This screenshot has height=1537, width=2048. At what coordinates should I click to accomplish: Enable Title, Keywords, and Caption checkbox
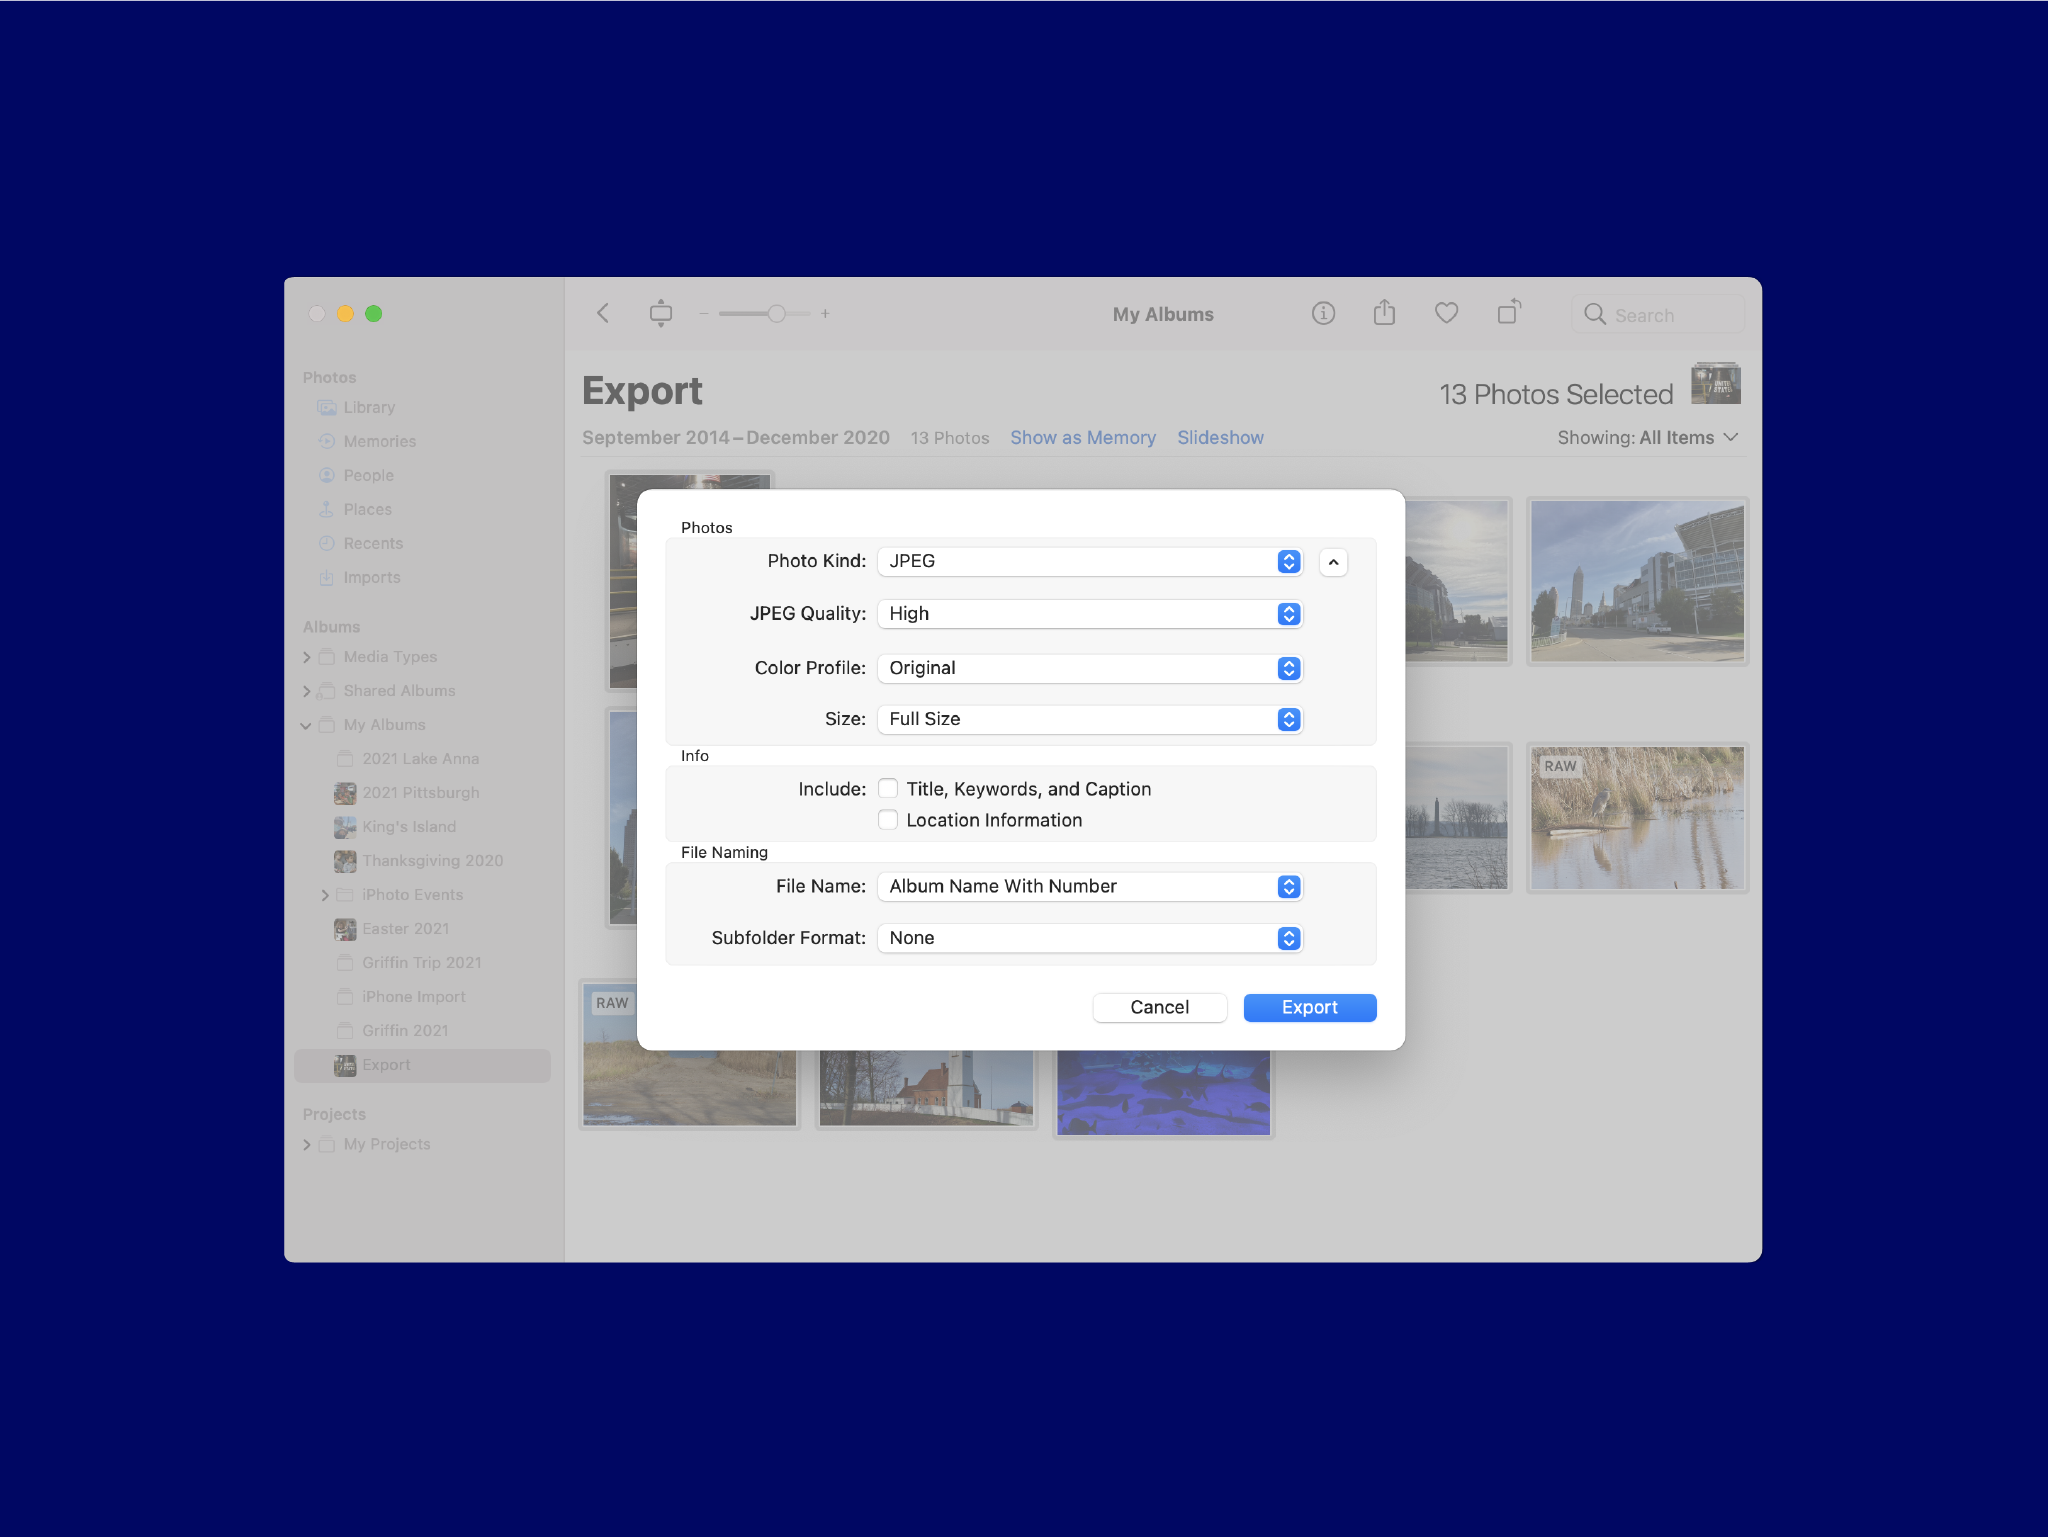tap(888, 789)
